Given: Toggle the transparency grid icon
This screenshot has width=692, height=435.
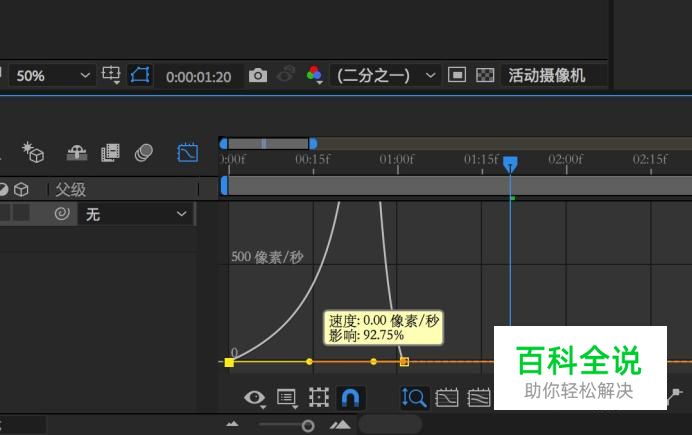Looking at the screenshot, I should coord(485,75).
